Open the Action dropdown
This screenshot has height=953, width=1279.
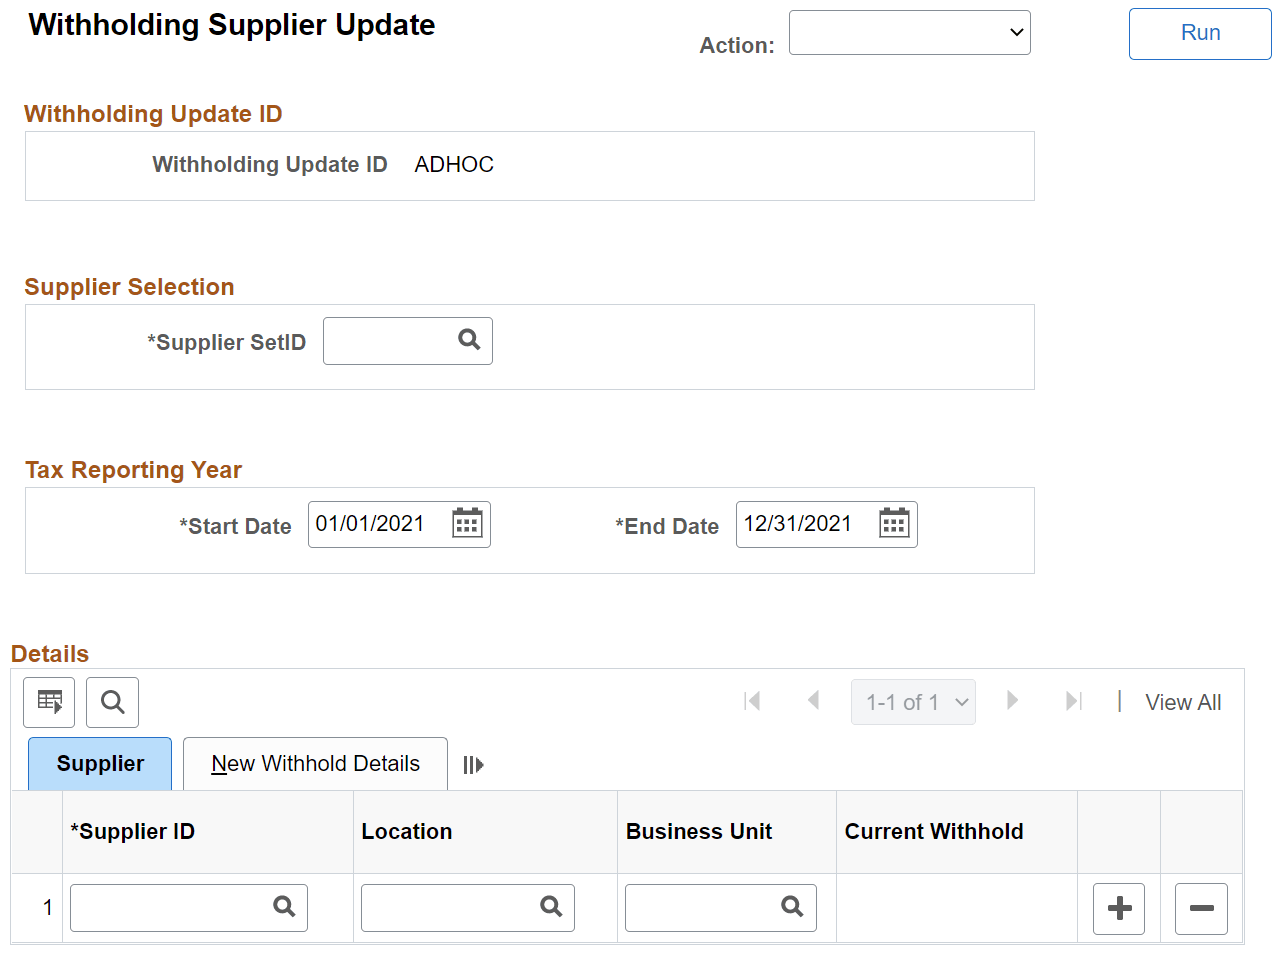click(909, 32)
